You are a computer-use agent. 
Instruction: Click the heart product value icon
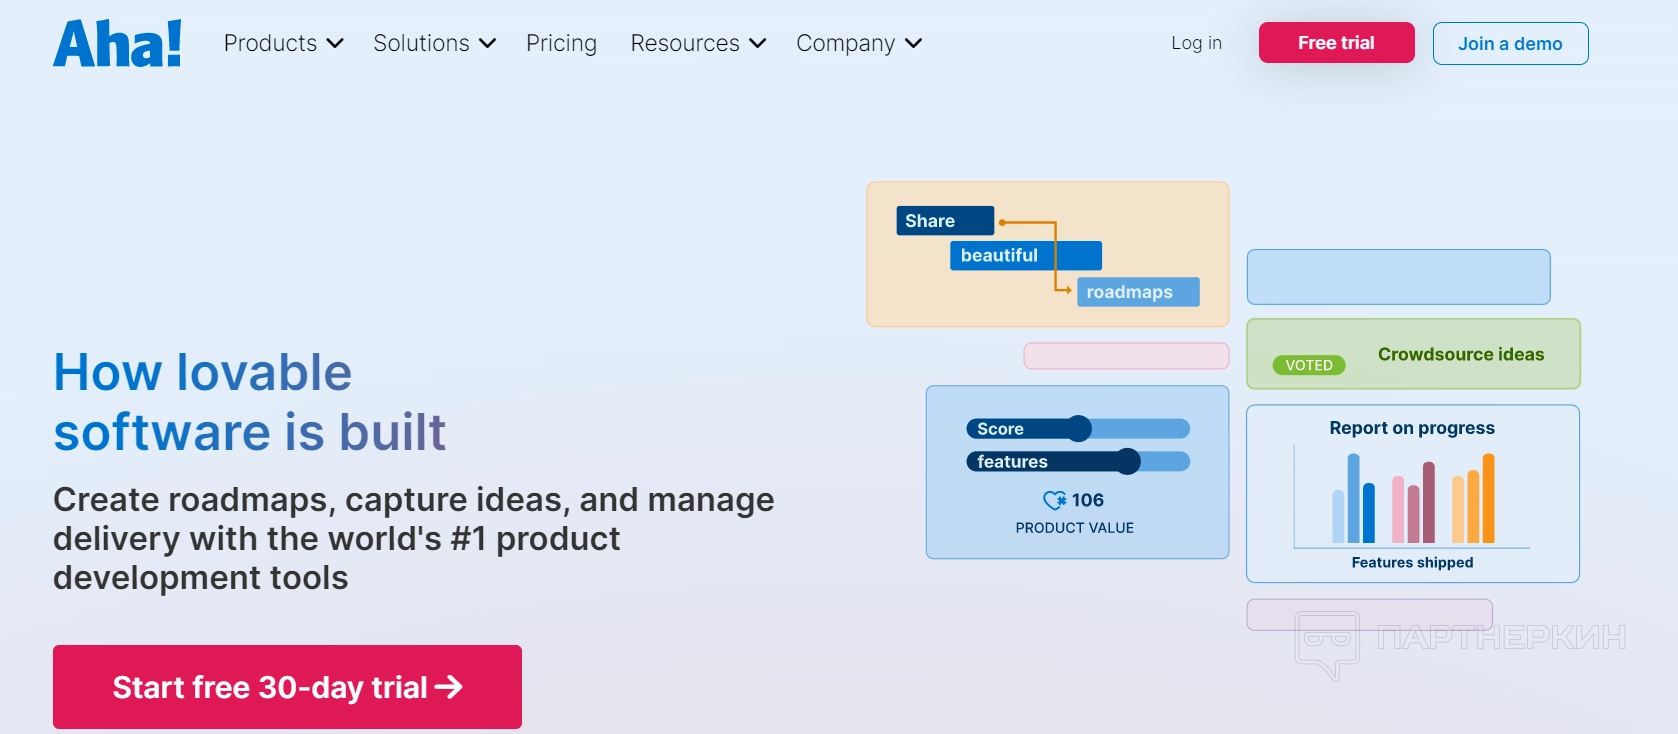click(1054, 500)
